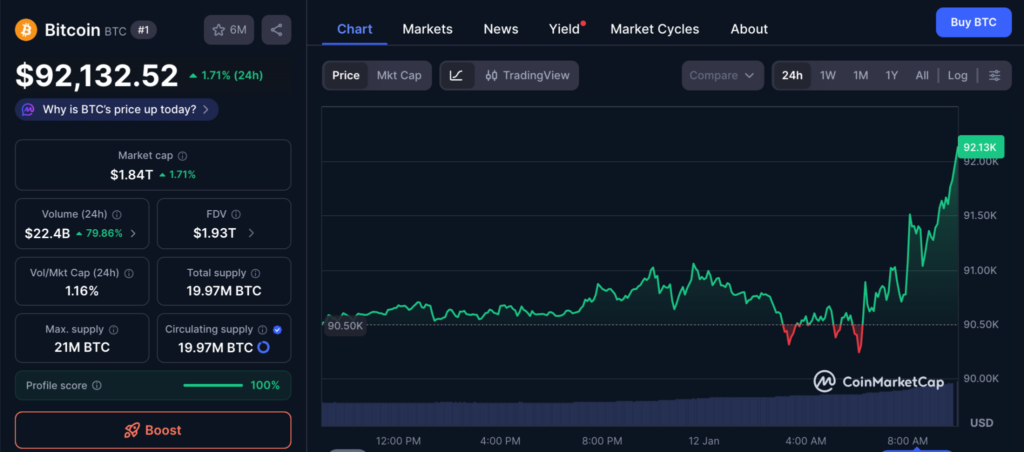This screenshot has height=452, width=1024.
Task: Click the Bitcoin logo icon
Action: (x=26, y=30)
